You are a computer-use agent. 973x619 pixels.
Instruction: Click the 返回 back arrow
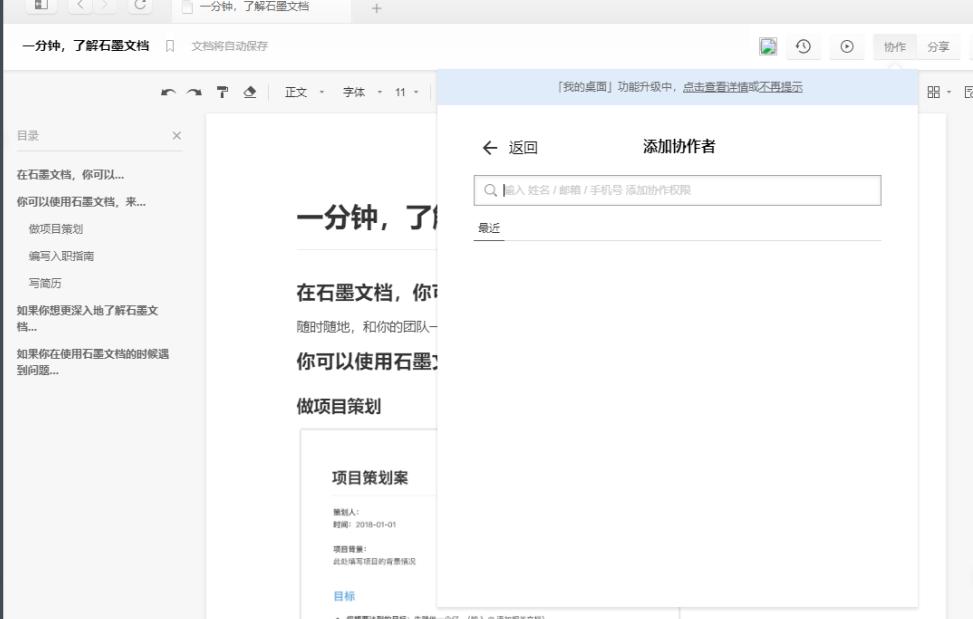[490, 148]
